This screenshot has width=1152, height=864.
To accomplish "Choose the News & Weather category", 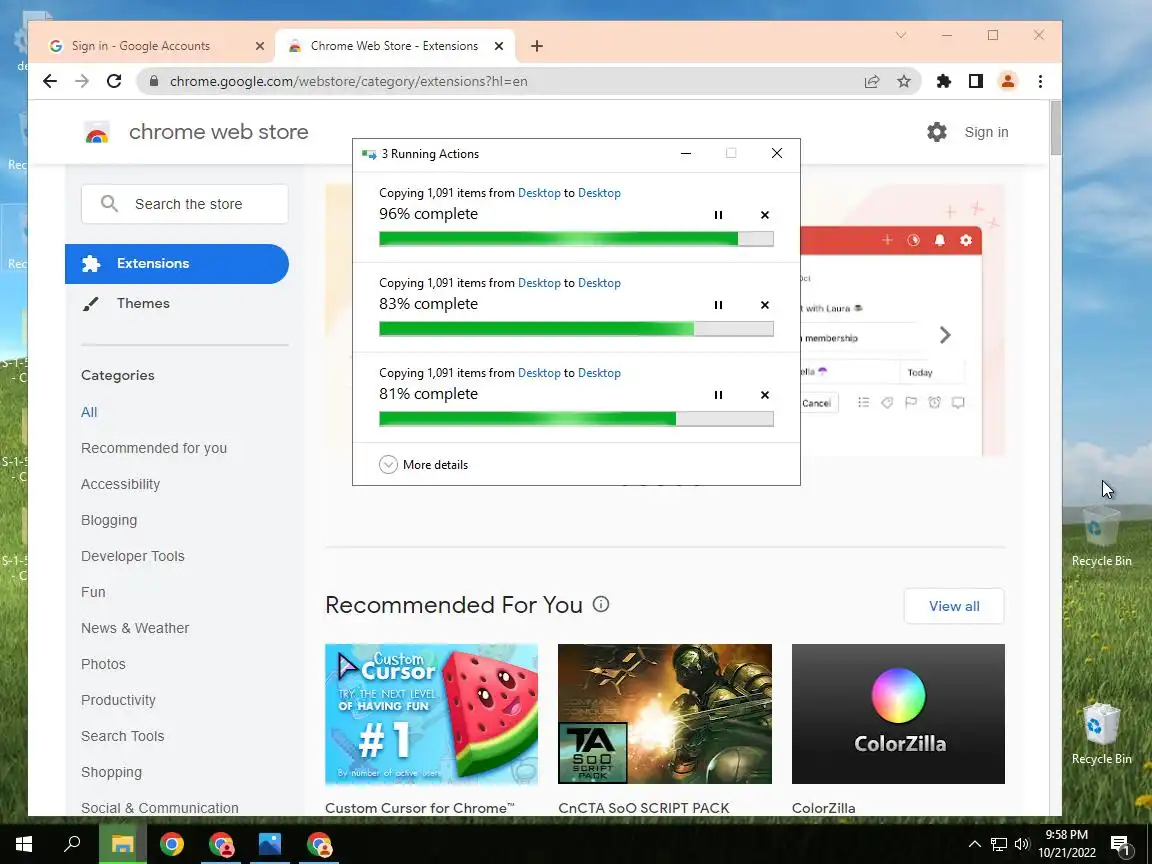I will (135, 628).
